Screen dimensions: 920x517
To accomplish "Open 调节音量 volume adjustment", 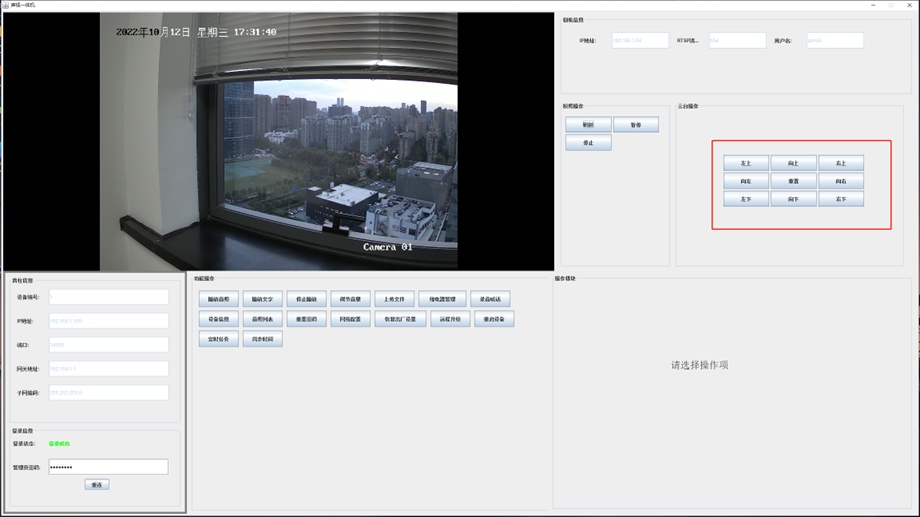I will click(350, 299).
